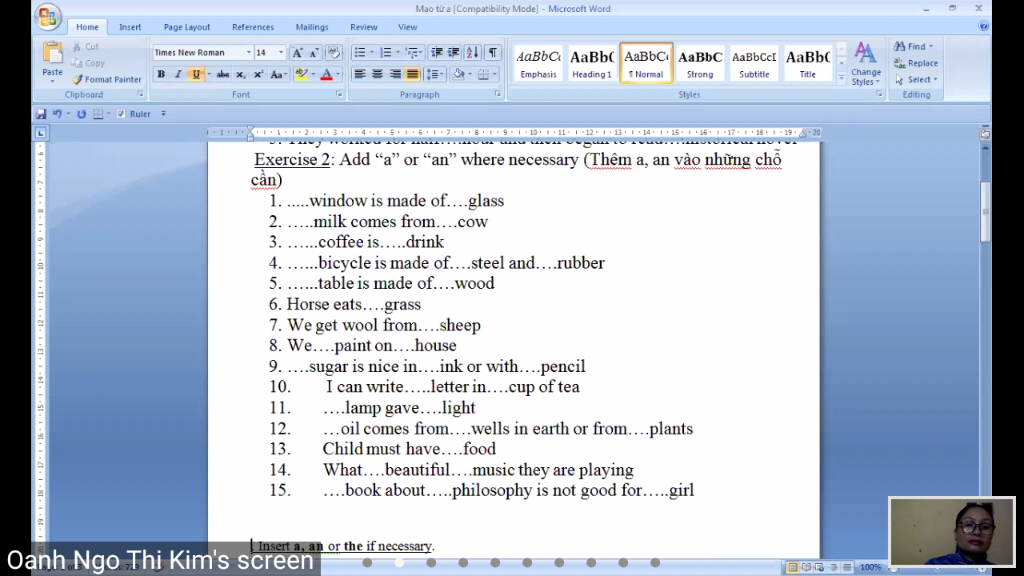Switch to the References tab
Viewport: 1024px width, 576px height.
coord(253,27)
